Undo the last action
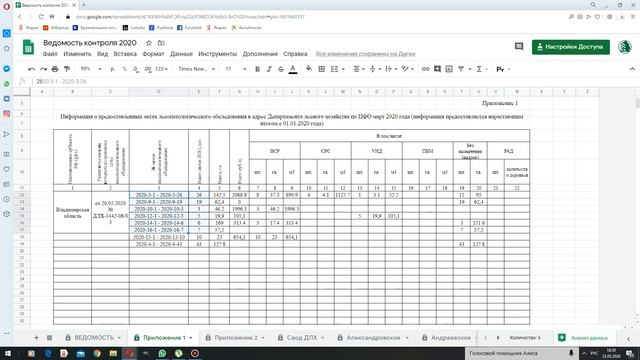The height and width of the screenshot is (360, 640). [x=31, y=69]
